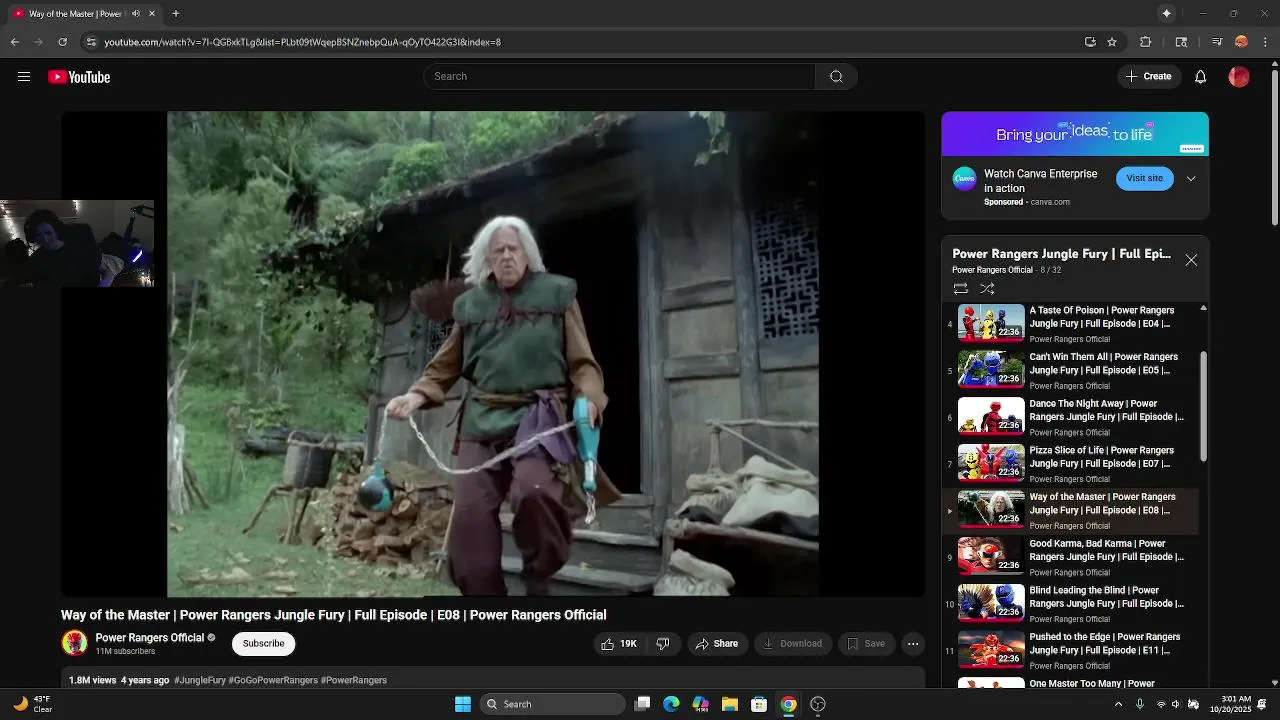
Task: Dislike the video with thumbs down
Action: pos(663,644)
